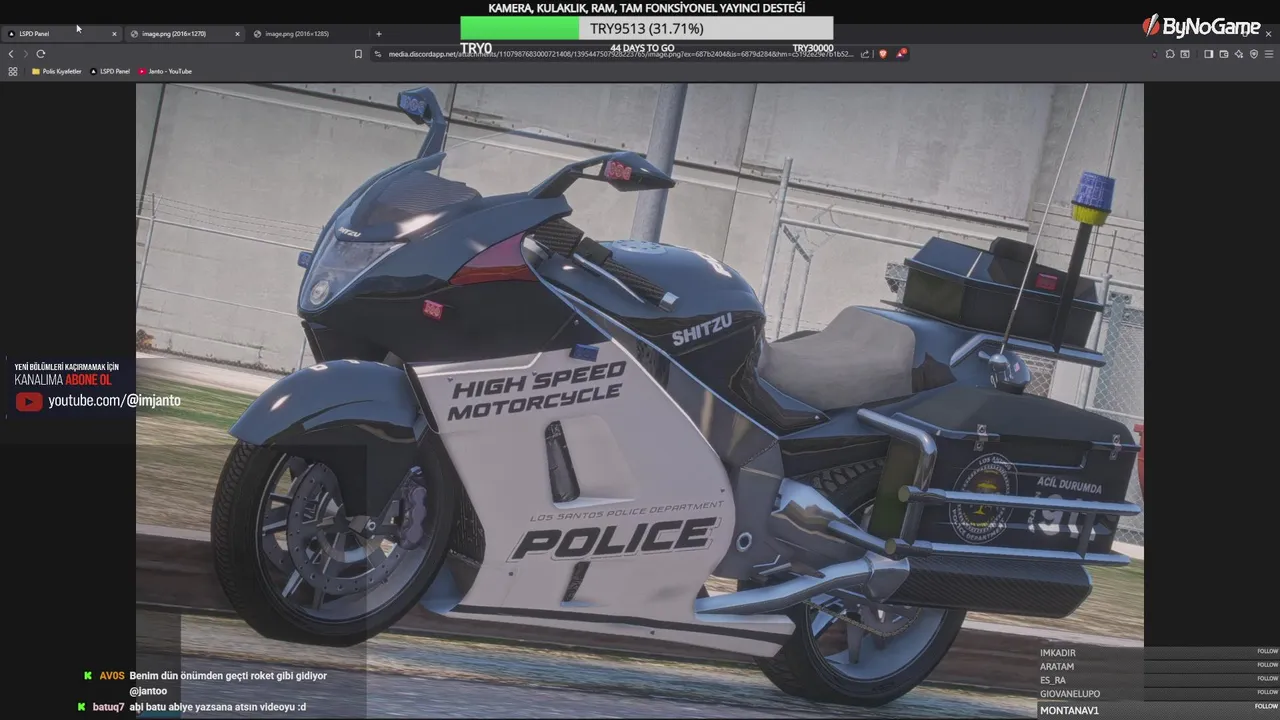
Task: Click the youtube.com/@imjanto overlay link
Action: pyautogui.click(x=114, y=401)
